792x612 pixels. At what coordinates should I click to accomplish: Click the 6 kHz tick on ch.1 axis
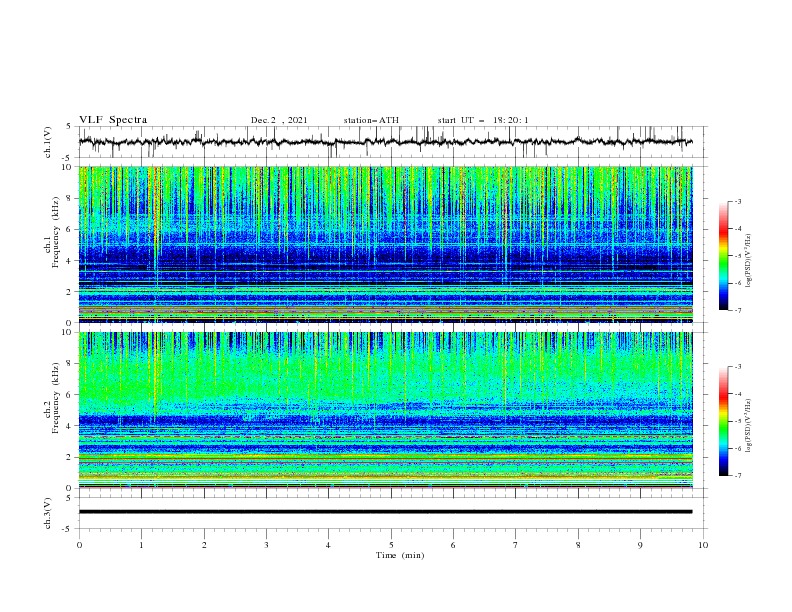point(69,230)
